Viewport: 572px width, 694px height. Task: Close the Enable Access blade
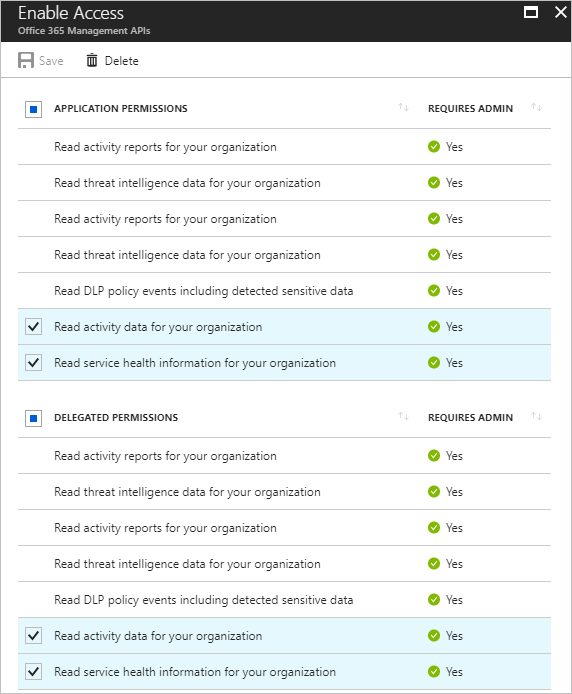point(561,12)
